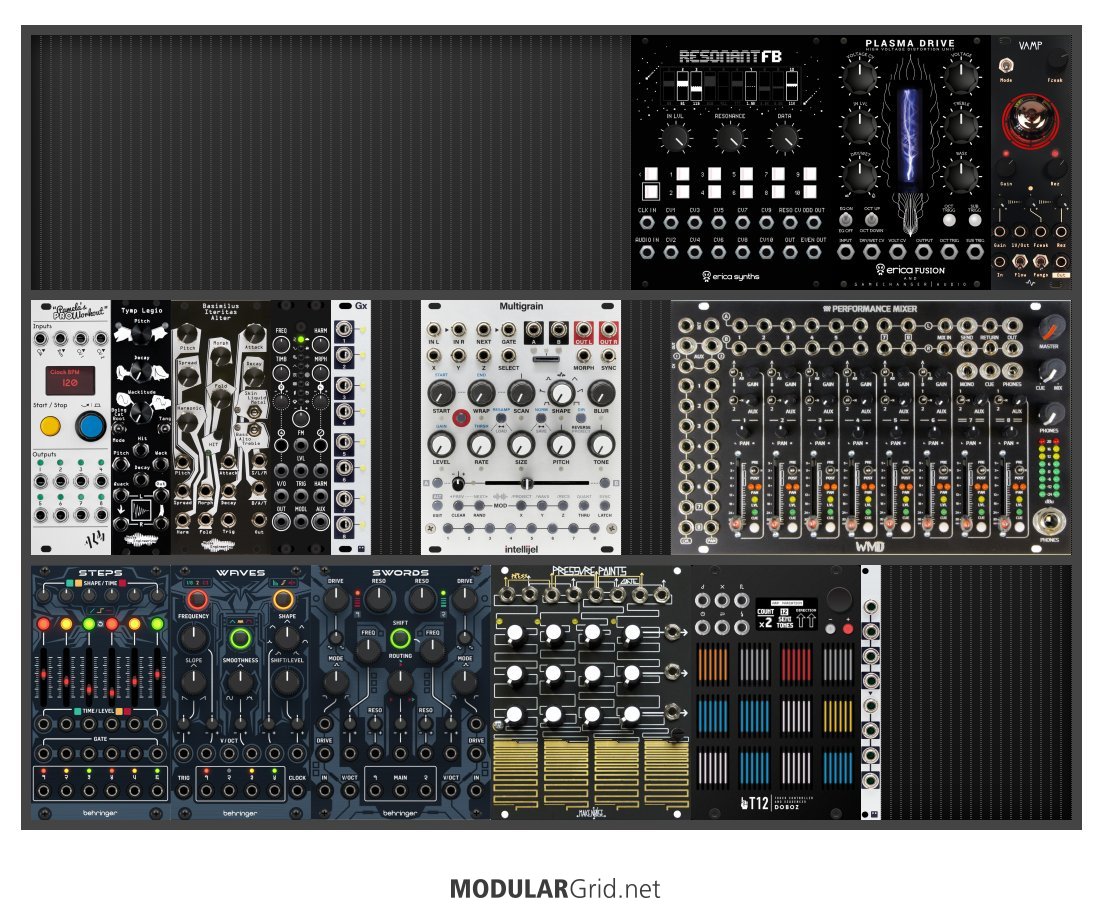The width and height of the screenshot is (1112, 910).
Task: Click the OUTPUT jack on Plasma Drive
Action: click(x=923, y=253)
